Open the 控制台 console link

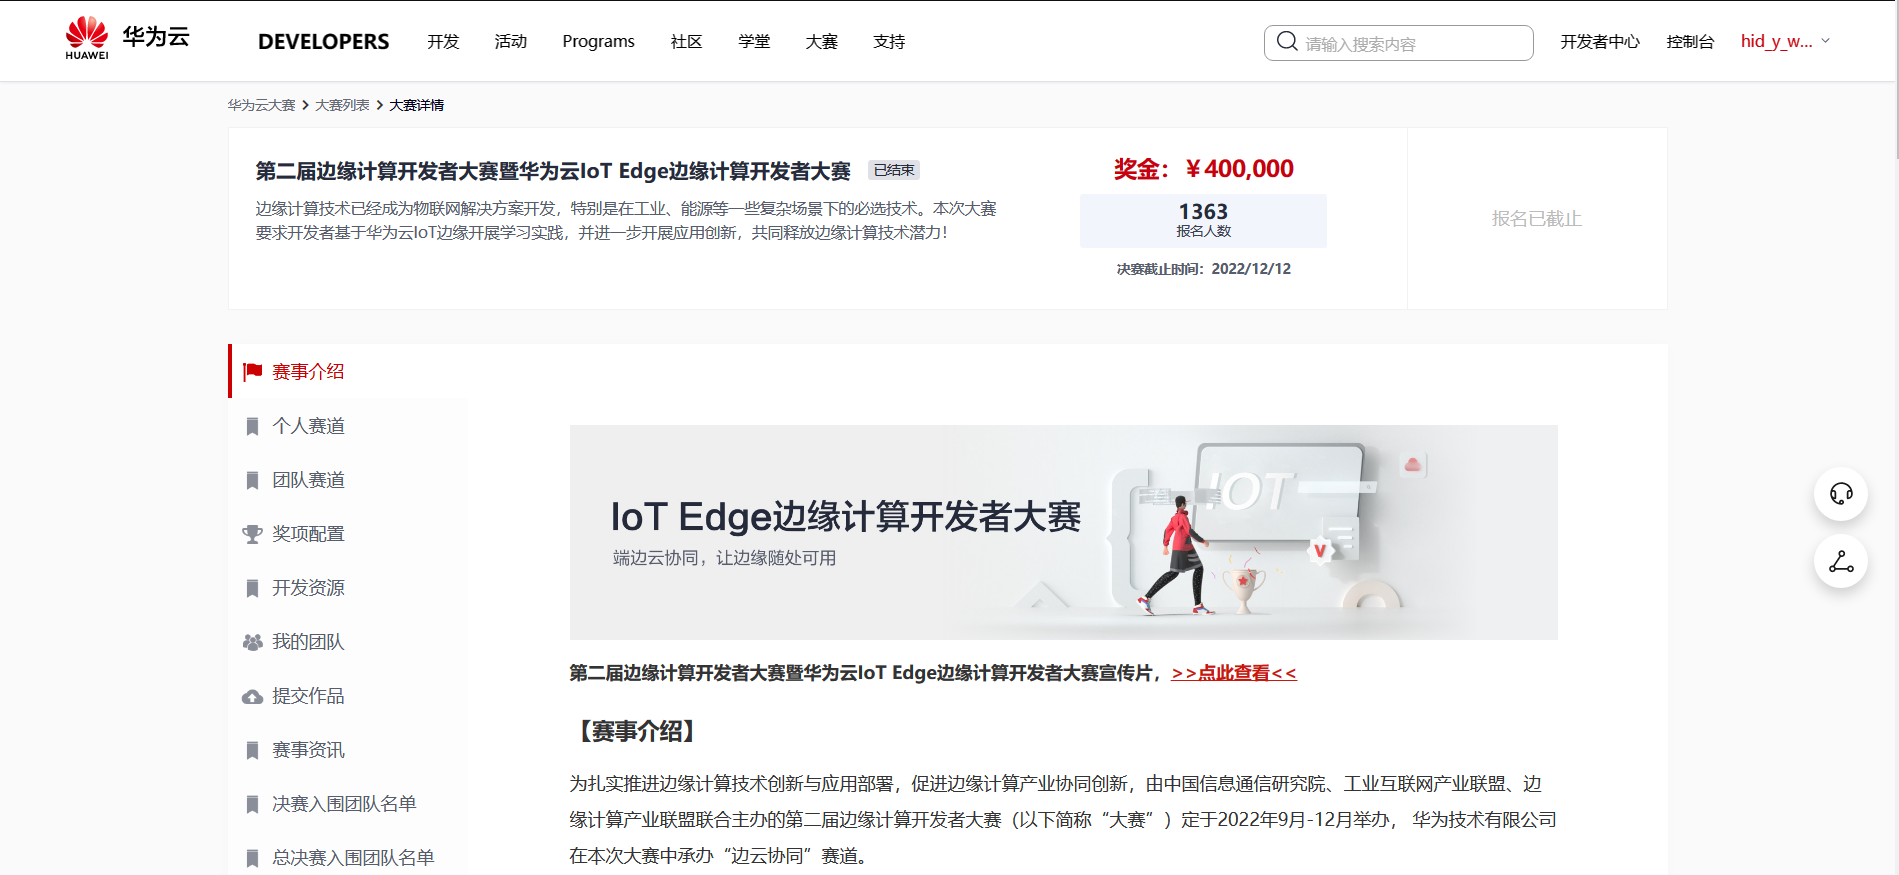point(1691,42)
